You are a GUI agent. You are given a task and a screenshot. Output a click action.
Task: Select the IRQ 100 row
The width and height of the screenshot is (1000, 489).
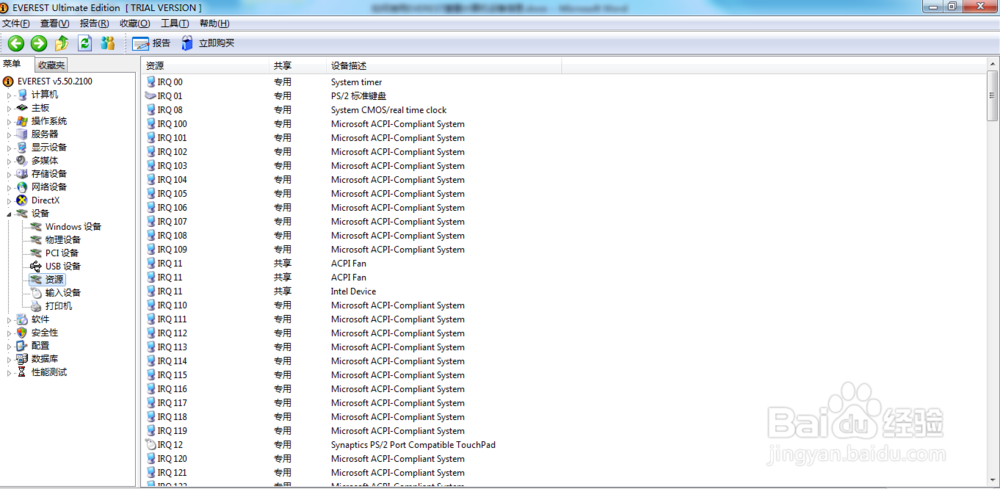point(564,124)
